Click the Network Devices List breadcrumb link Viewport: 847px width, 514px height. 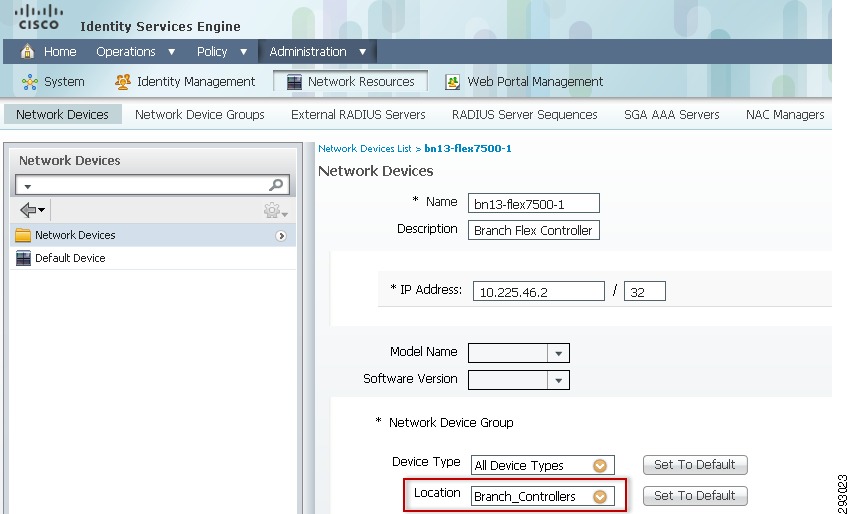coord(365,148)
